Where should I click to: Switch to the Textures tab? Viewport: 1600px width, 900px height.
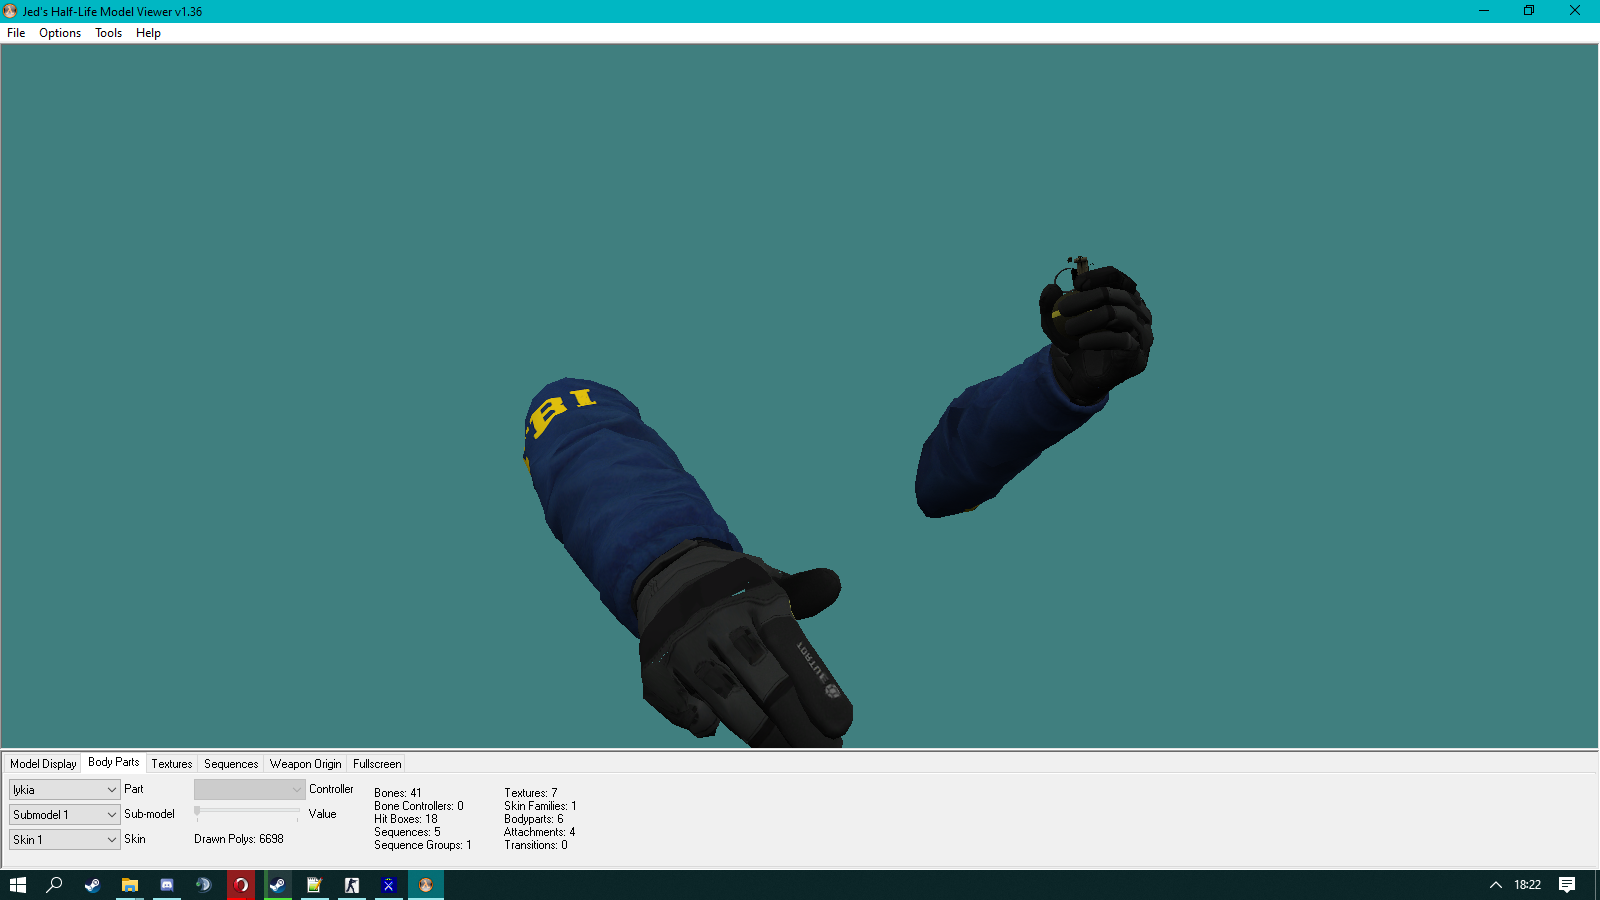click(172, 764)
